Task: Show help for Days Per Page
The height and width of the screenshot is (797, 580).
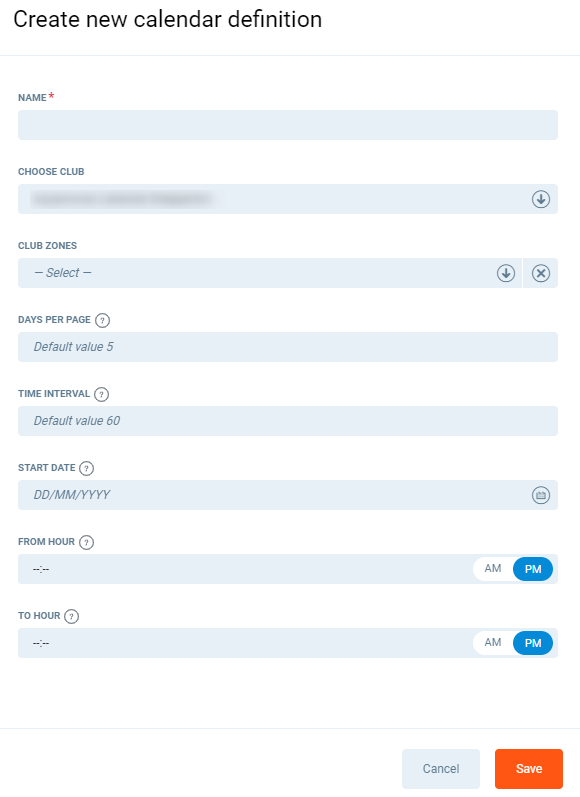Action: coord(102,320)
